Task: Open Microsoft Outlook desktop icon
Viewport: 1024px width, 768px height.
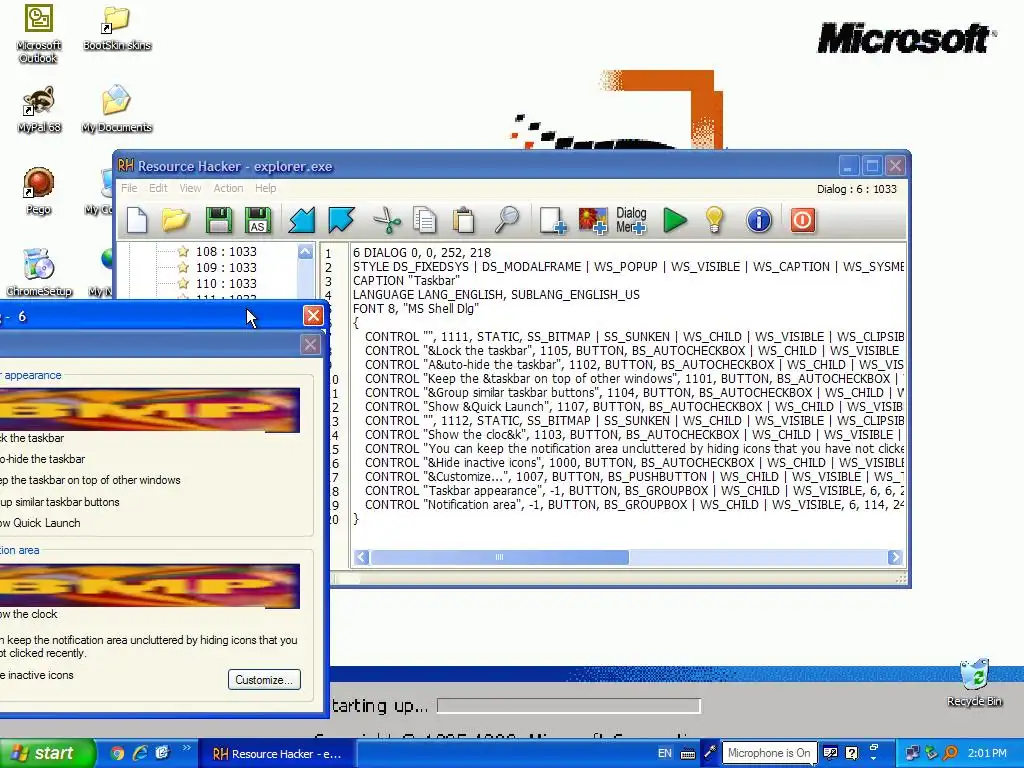Action: coord(39,34)
